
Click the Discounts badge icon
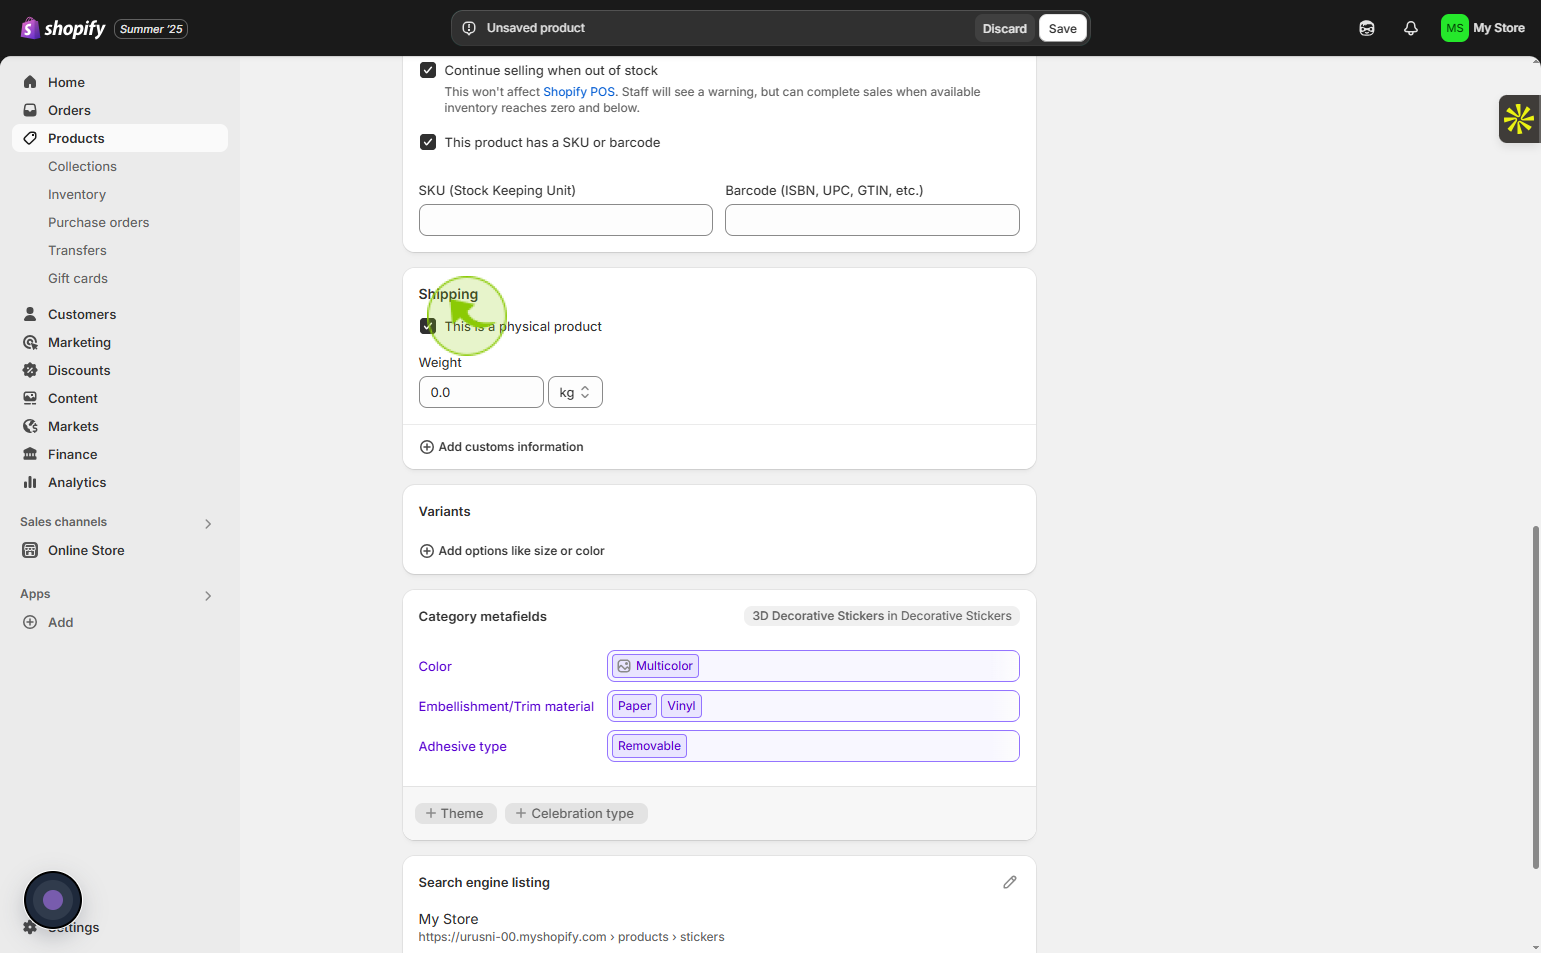coord(30,370)
